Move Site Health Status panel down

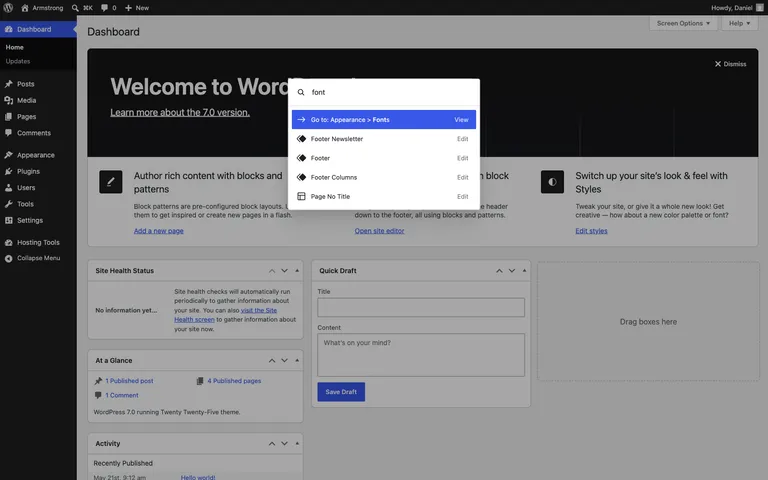(x=285, y=271)
